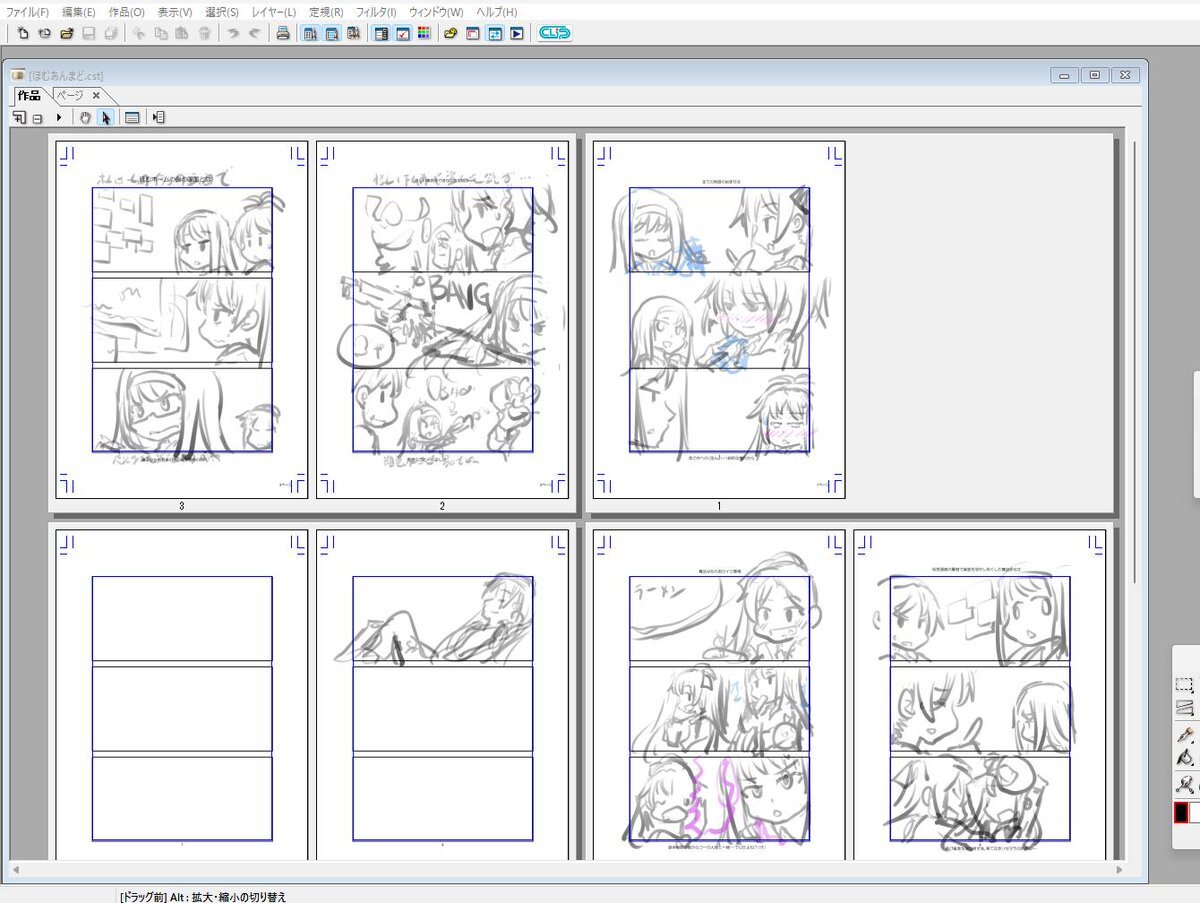Close the ページ tab with X
This screenshot has height=903, width=1200.
[96, 95]
